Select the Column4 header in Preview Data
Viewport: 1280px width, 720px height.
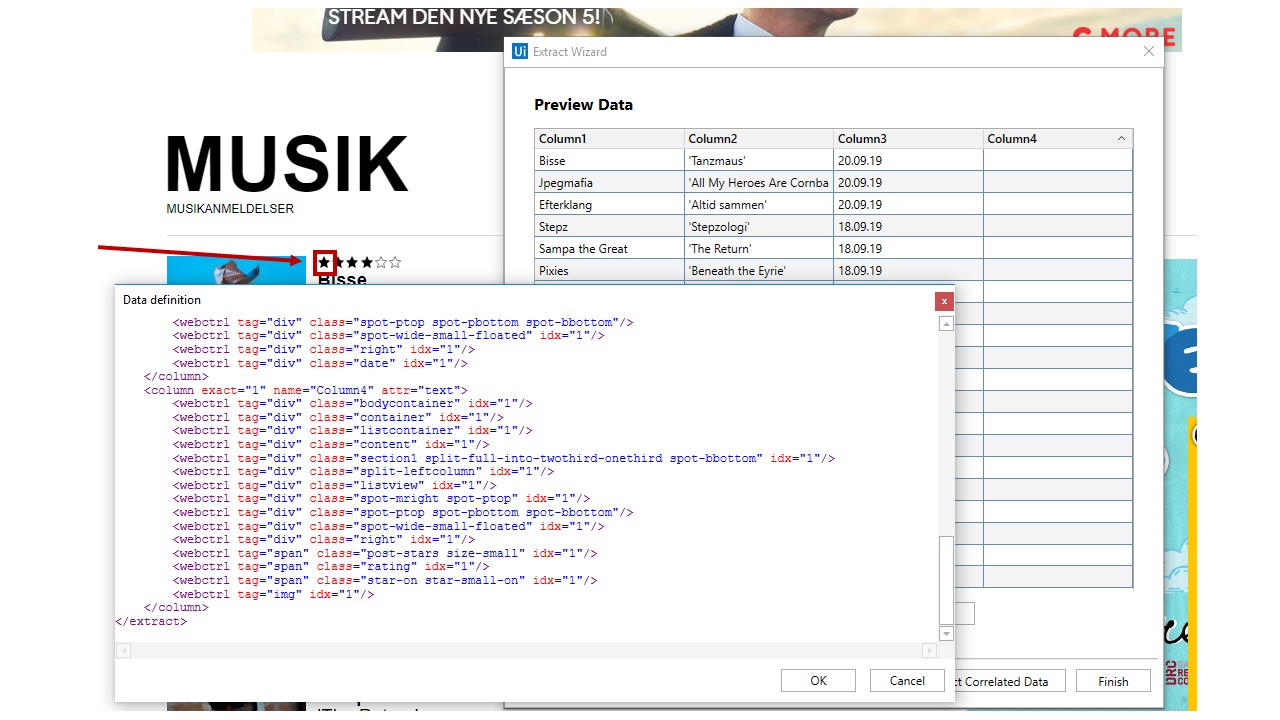(x=1058, y=139)
